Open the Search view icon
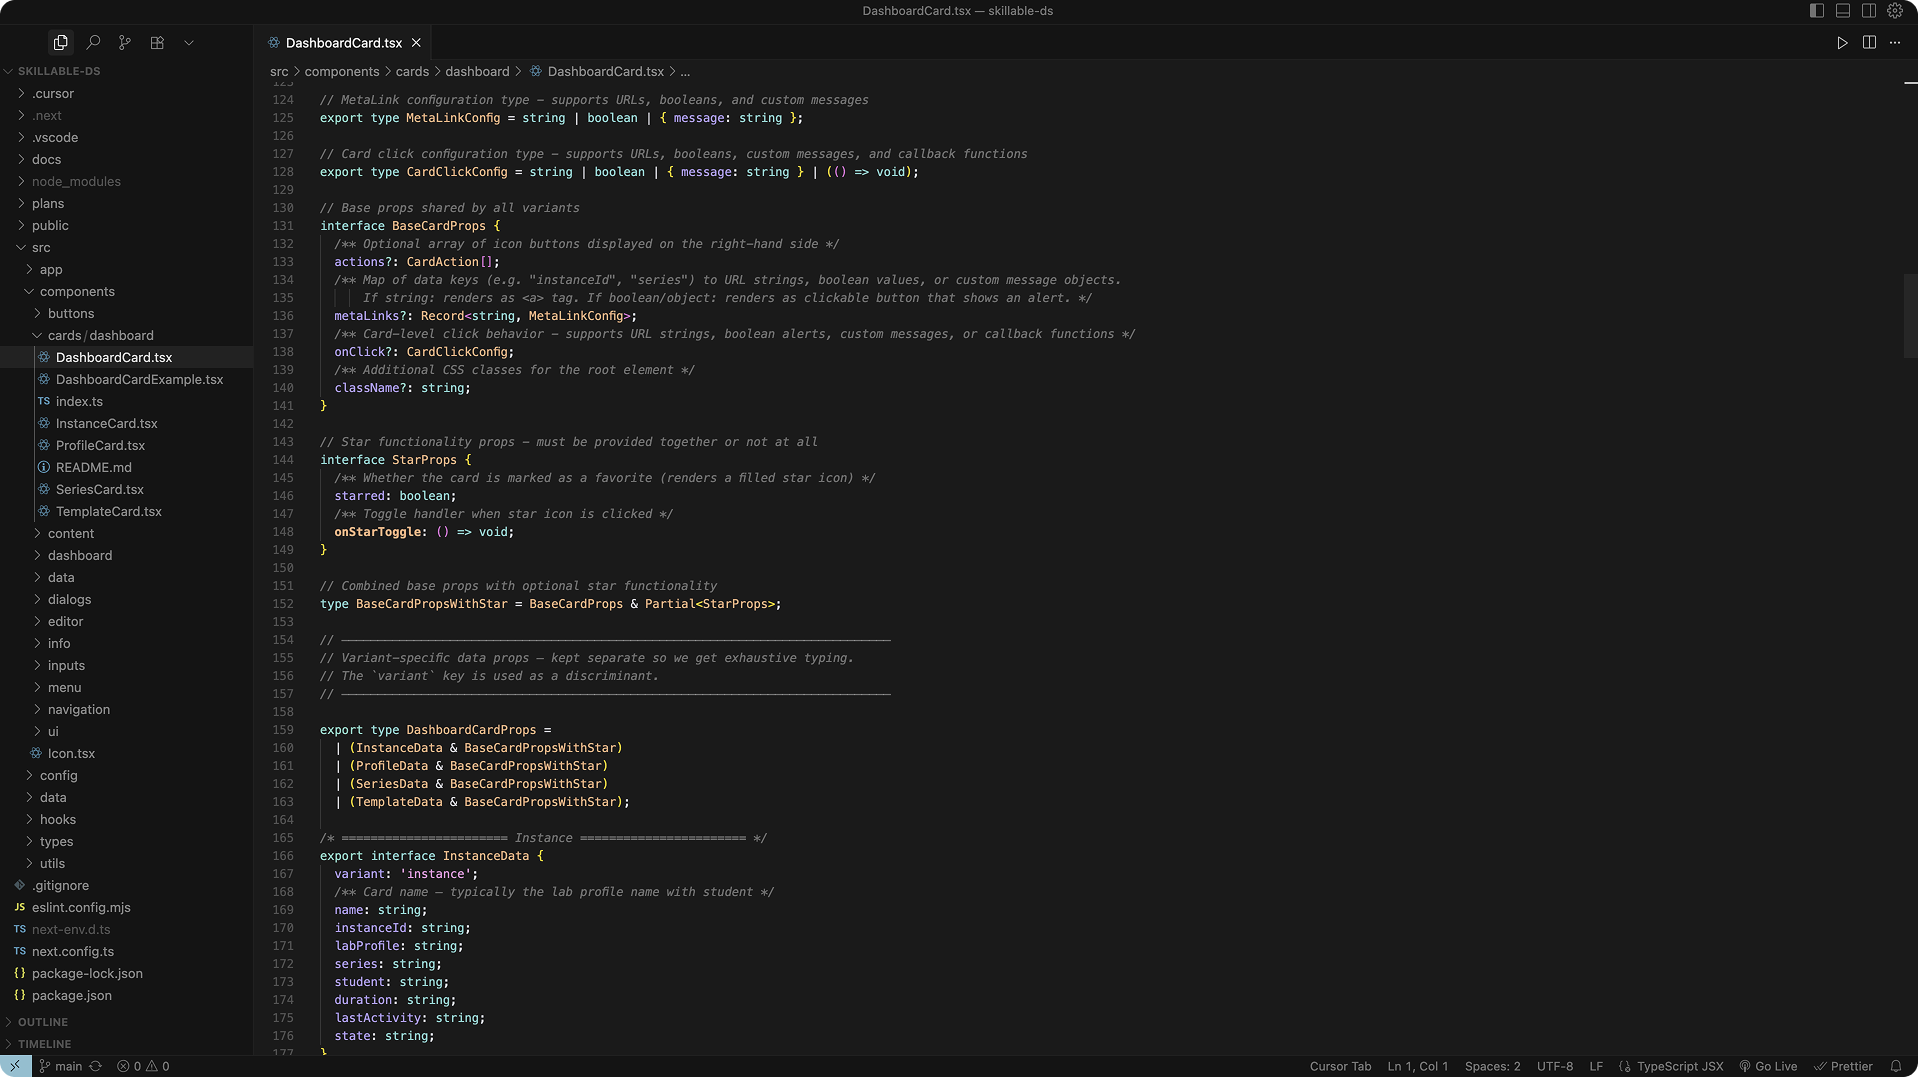1918x1077 pixels. [93, 43]
